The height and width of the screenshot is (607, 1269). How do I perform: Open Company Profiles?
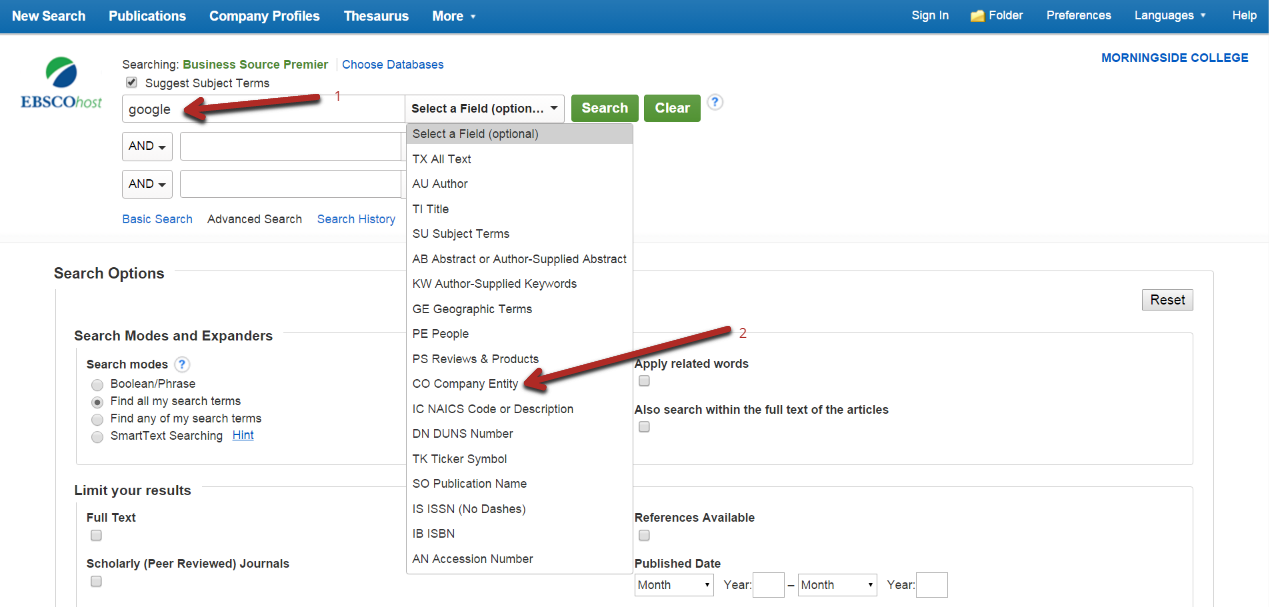265,16
